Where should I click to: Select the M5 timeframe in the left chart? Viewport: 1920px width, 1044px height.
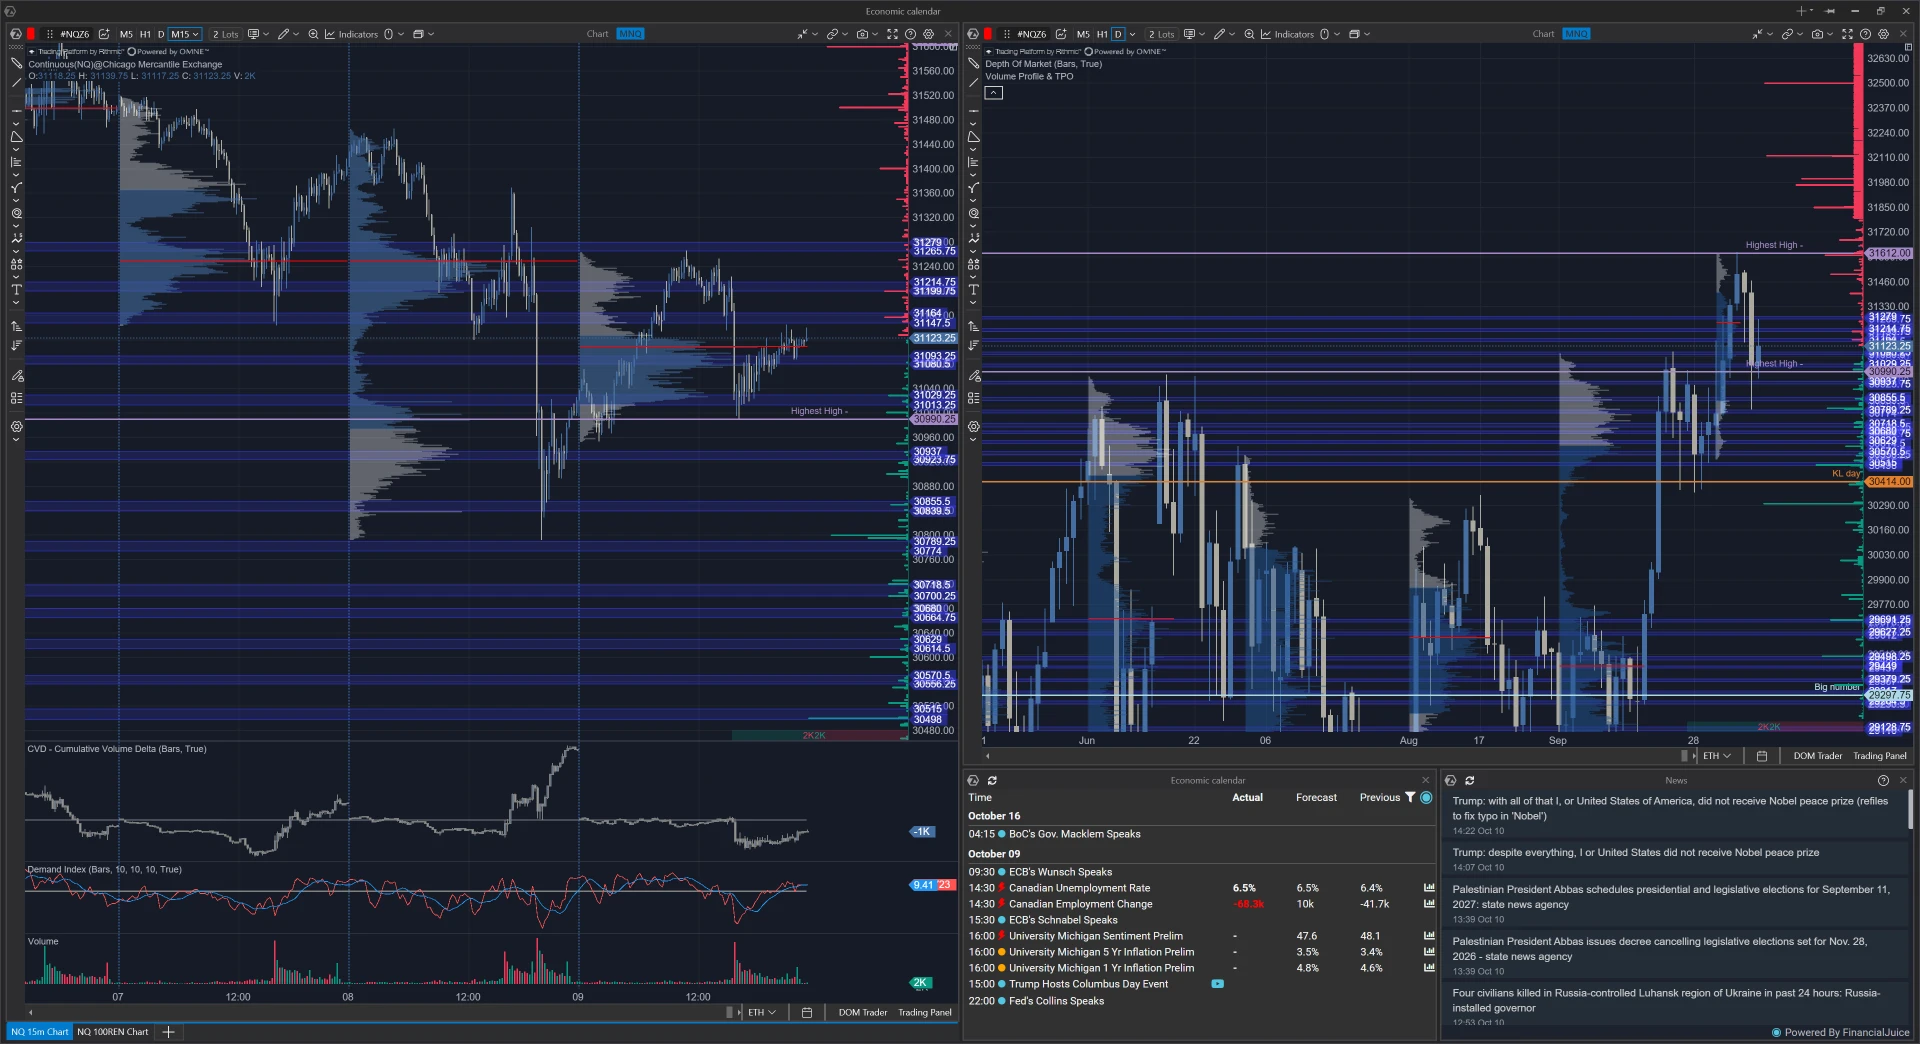click(x=126, y=34)
